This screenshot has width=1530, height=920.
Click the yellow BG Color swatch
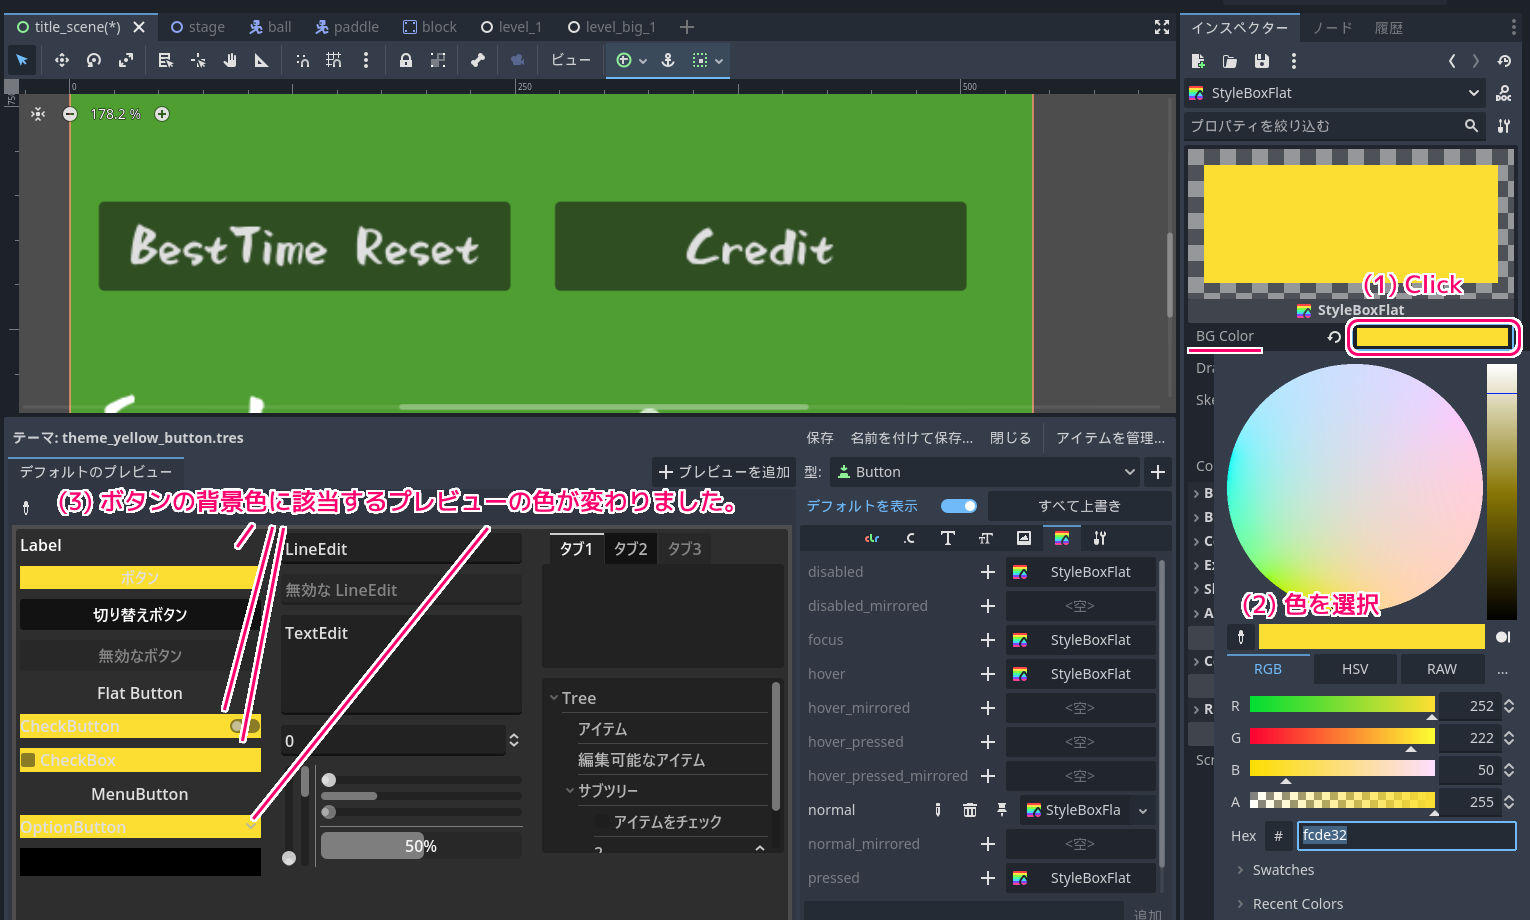(x=1432, y=337)
